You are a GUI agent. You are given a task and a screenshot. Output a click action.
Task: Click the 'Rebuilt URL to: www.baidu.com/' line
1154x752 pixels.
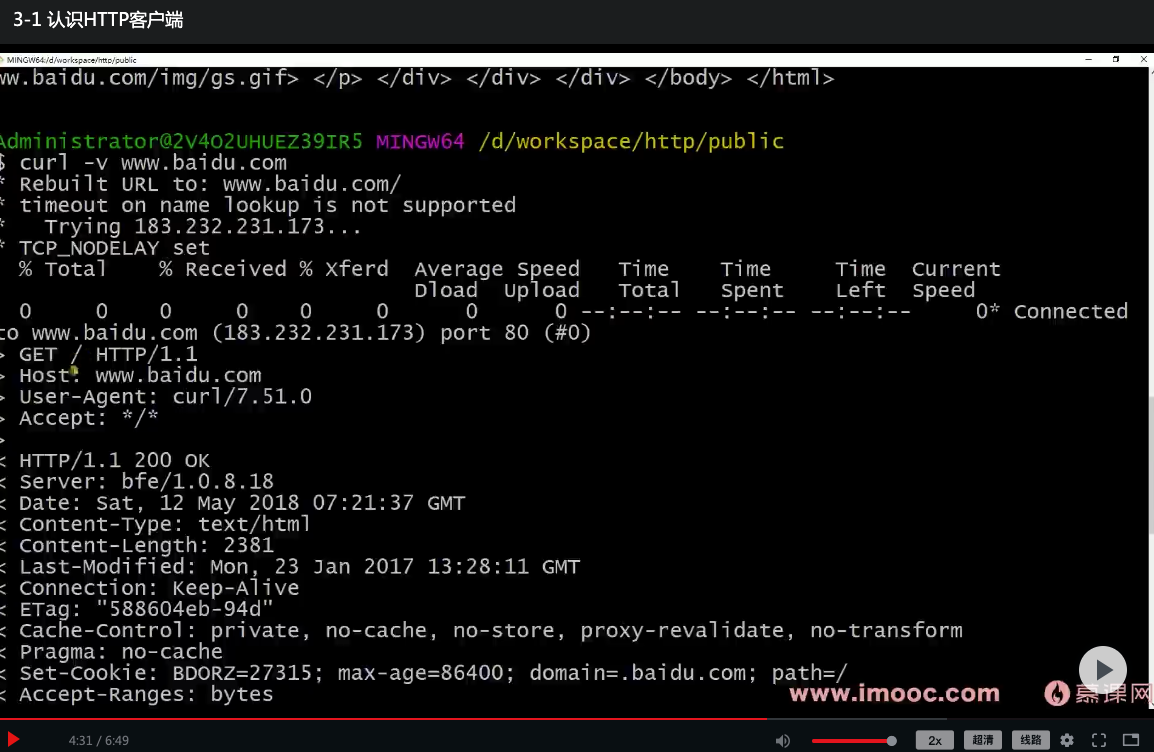click(x=210, y=184)
